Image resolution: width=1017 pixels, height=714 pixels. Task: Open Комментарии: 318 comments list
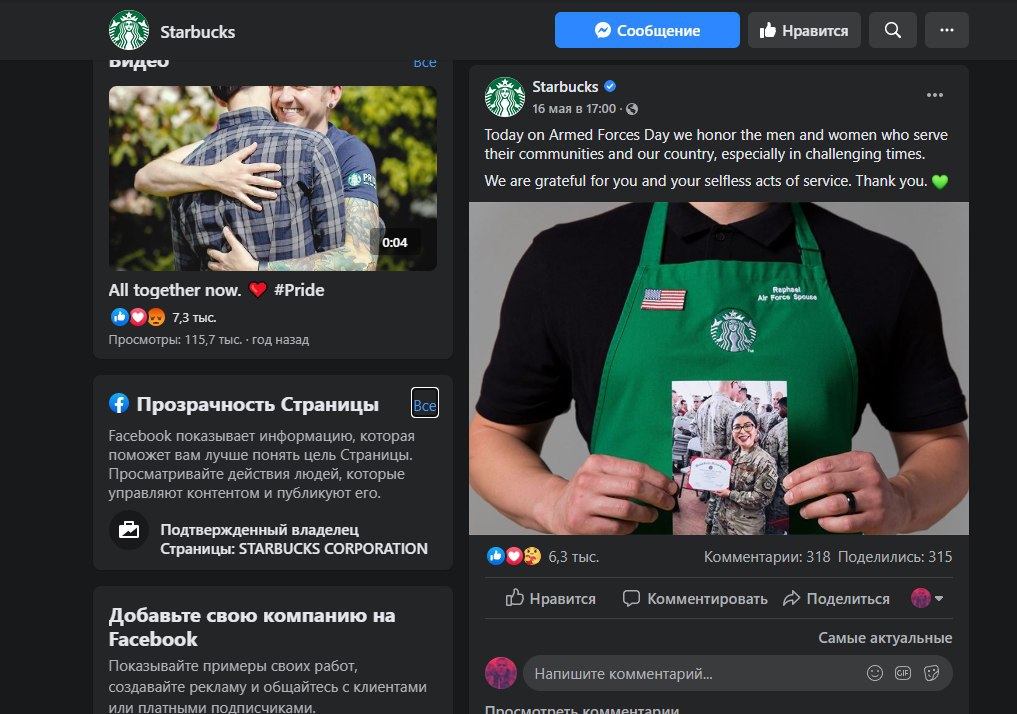(767, 556)
